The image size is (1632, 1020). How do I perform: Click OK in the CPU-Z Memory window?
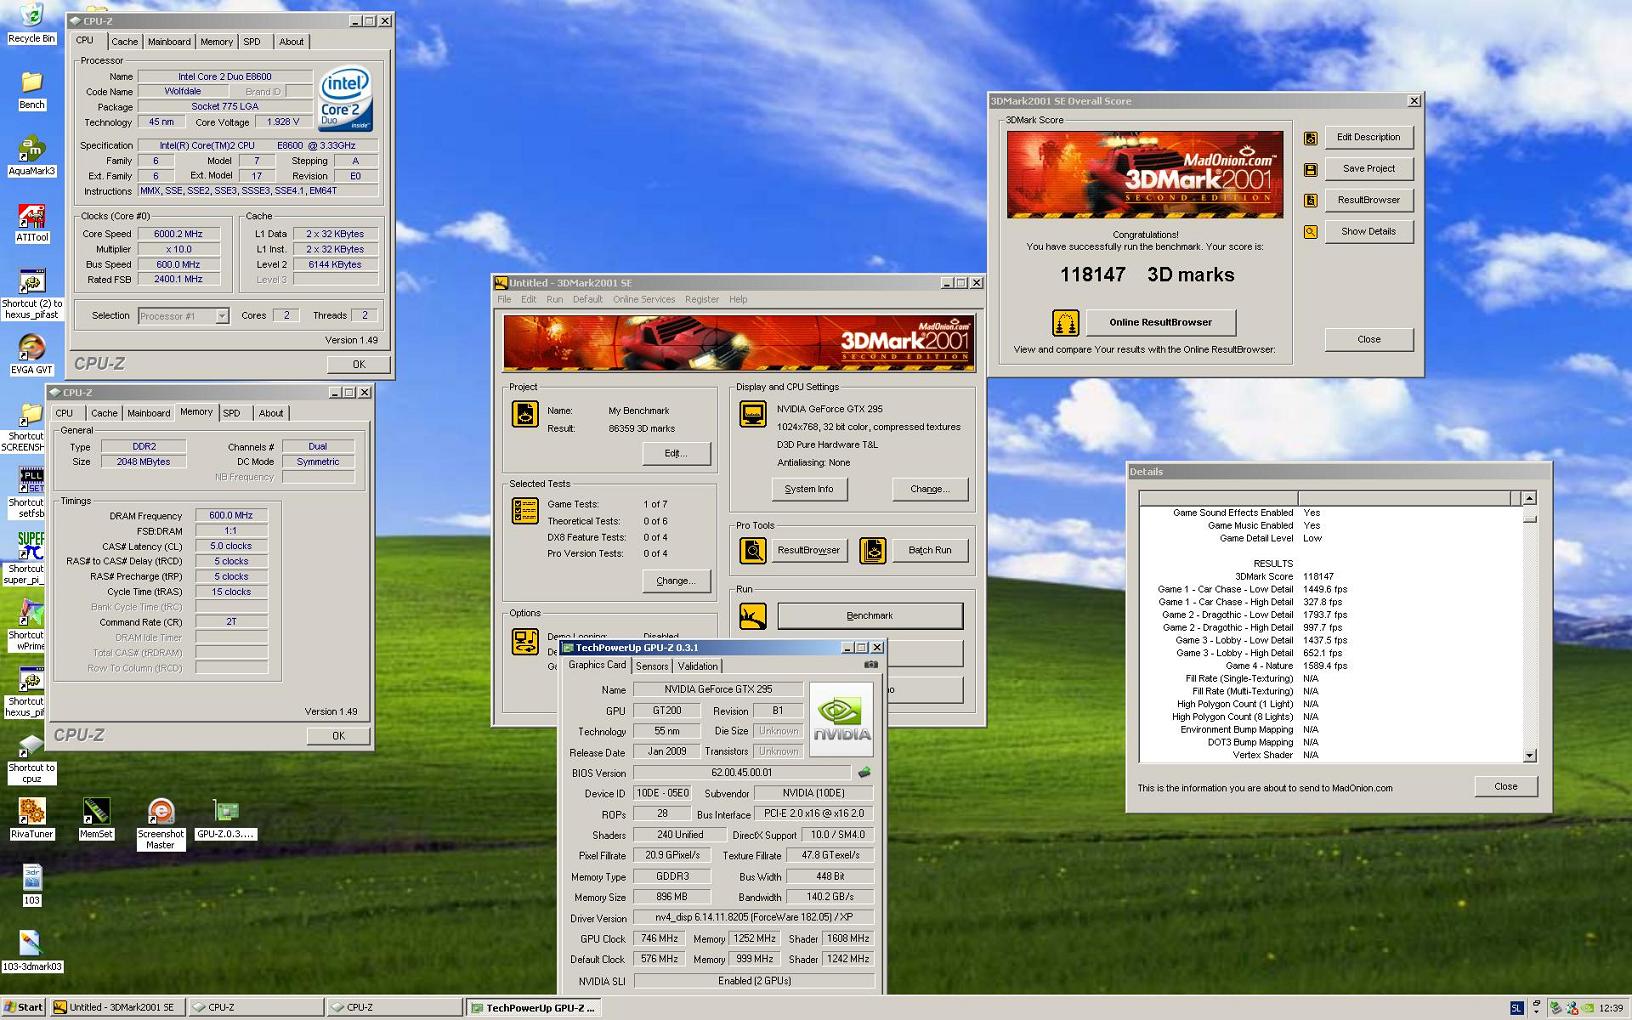point(338,735)
